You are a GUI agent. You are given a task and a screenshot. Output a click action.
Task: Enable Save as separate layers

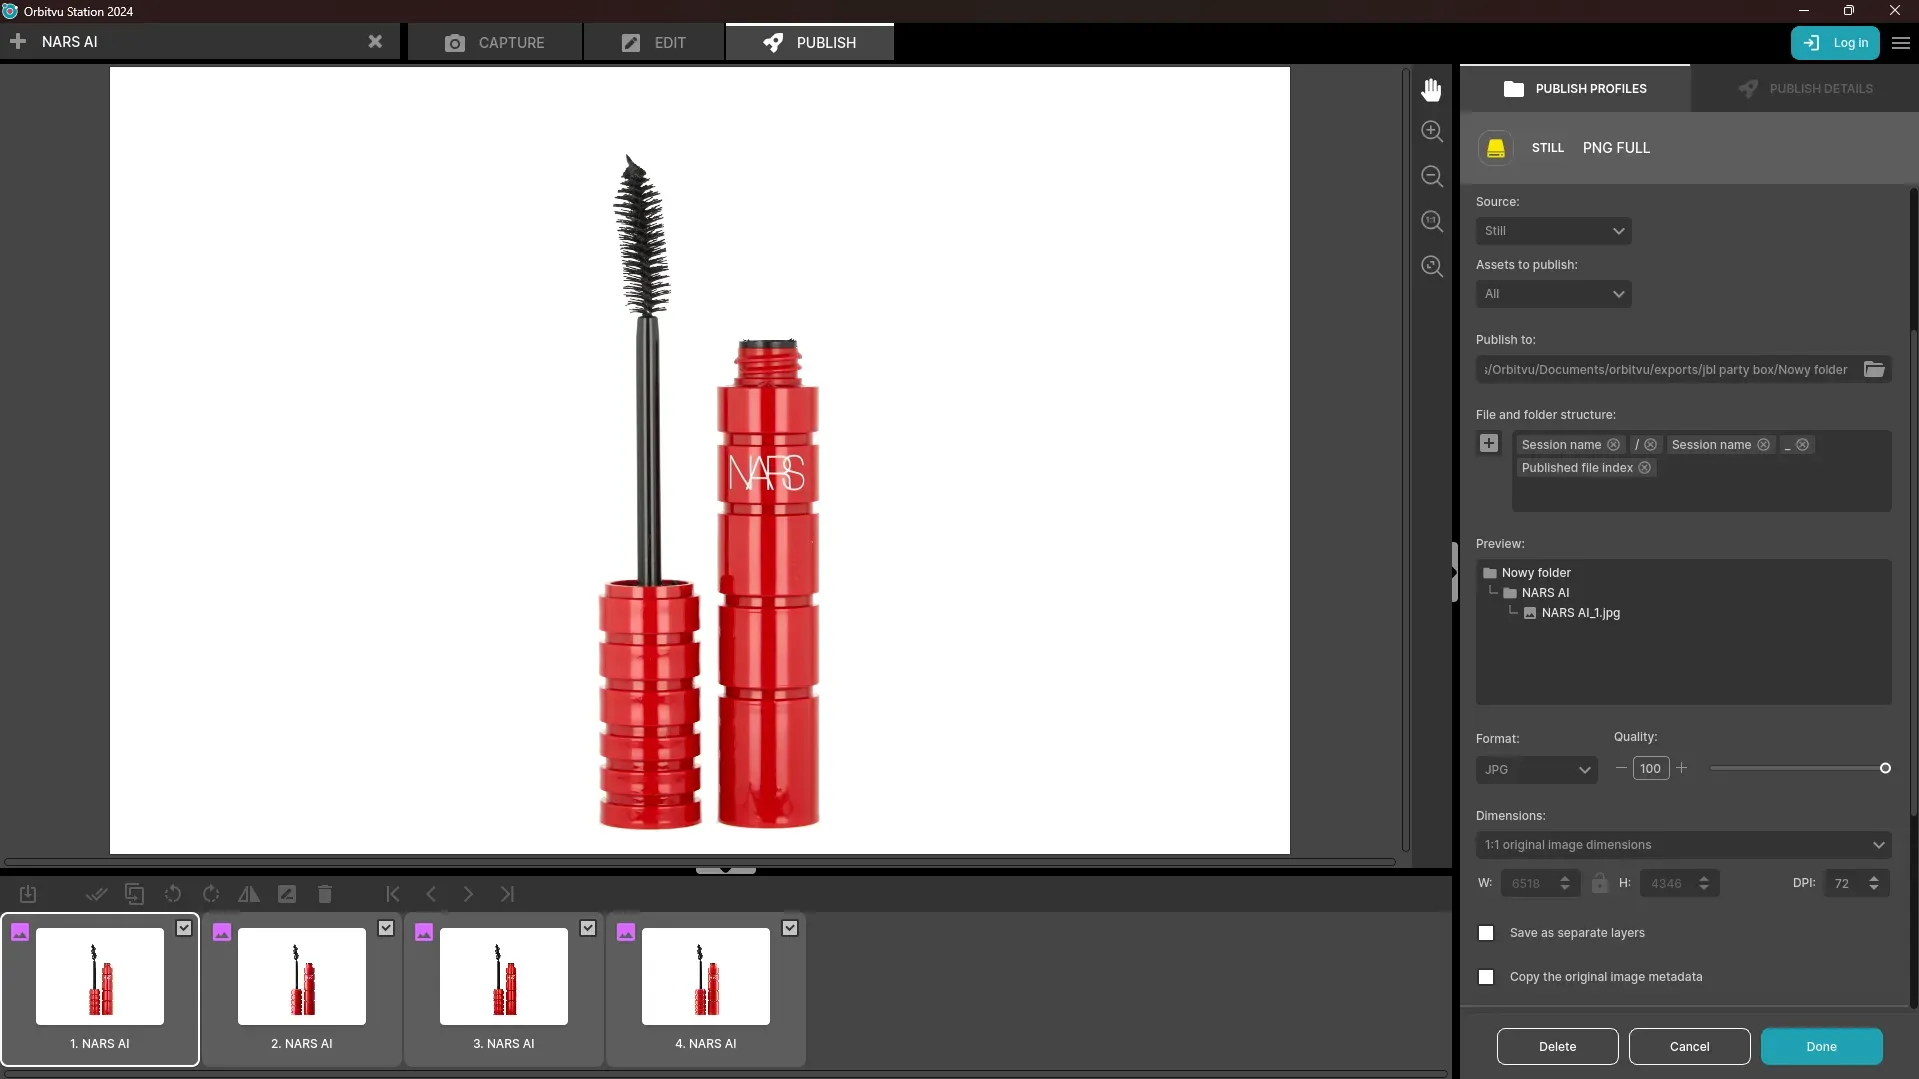tap(1485, 933)
